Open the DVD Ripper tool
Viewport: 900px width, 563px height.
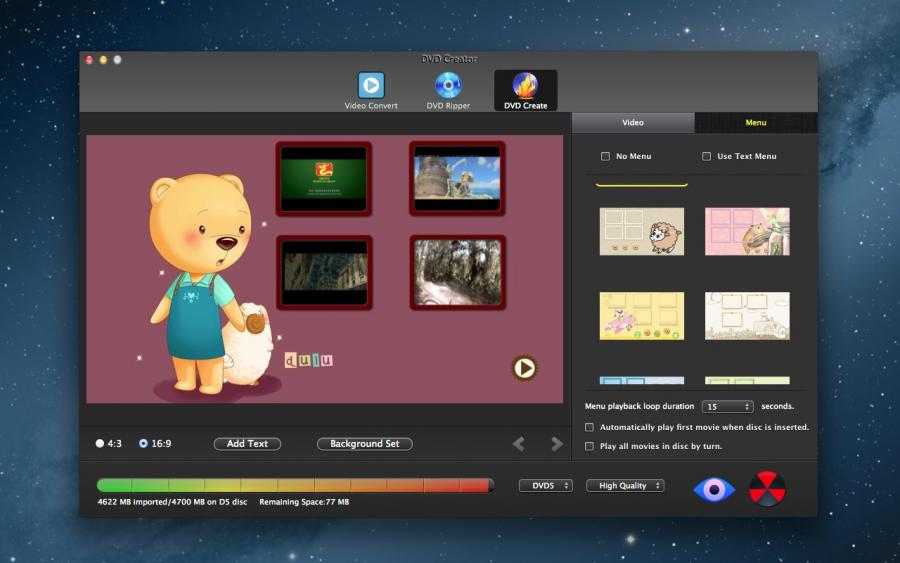pyautogui.click(x=448, y=91)
